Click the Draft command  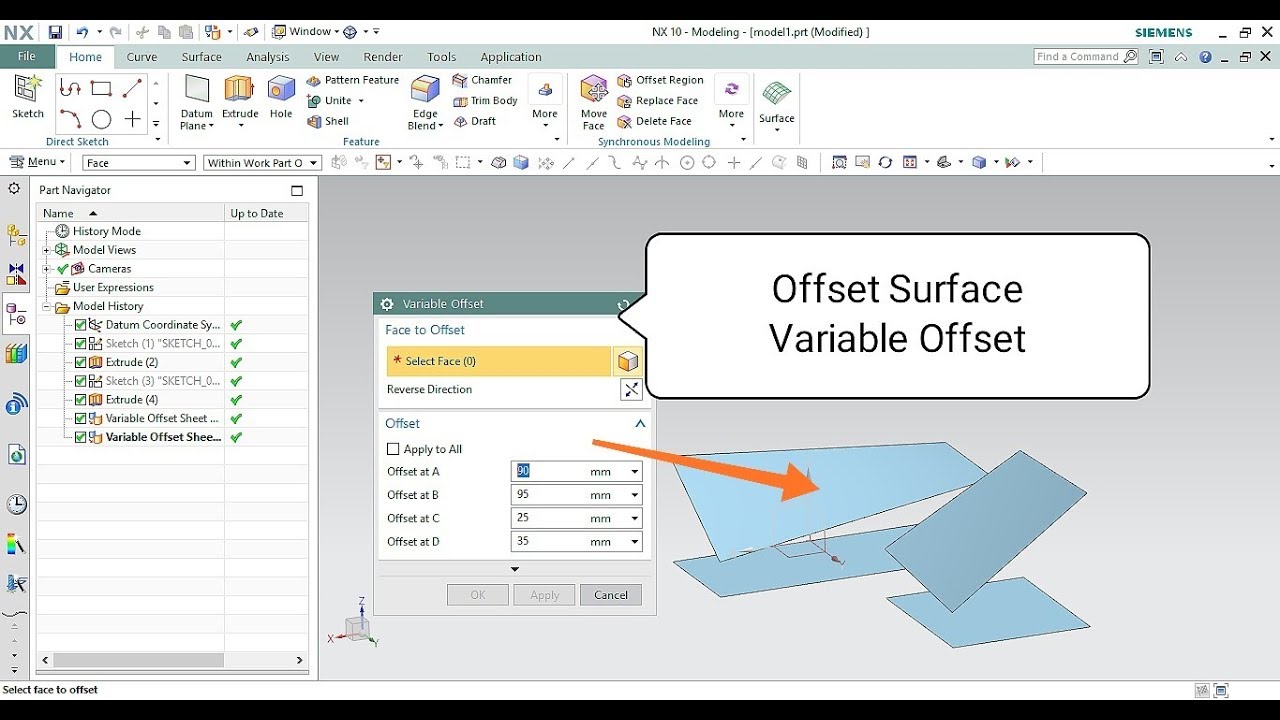point(475,121)
